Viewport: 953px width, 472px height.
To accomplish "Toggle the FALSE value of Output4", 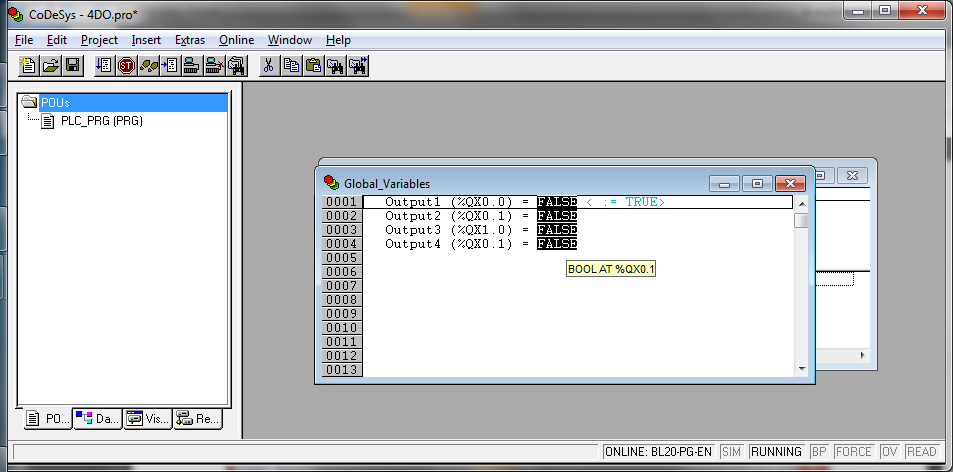I will [x=557, y=244].
